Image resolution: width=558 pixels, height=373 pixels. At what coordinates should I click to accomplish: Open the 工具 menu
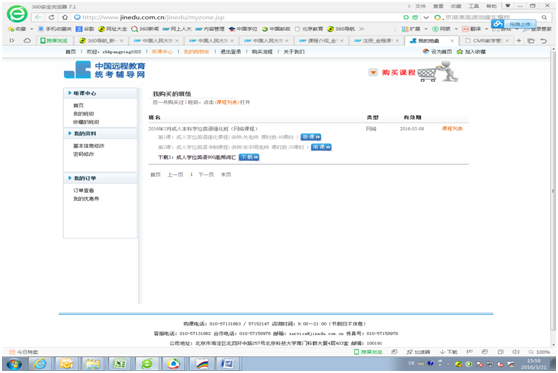(x=474, y=6)
